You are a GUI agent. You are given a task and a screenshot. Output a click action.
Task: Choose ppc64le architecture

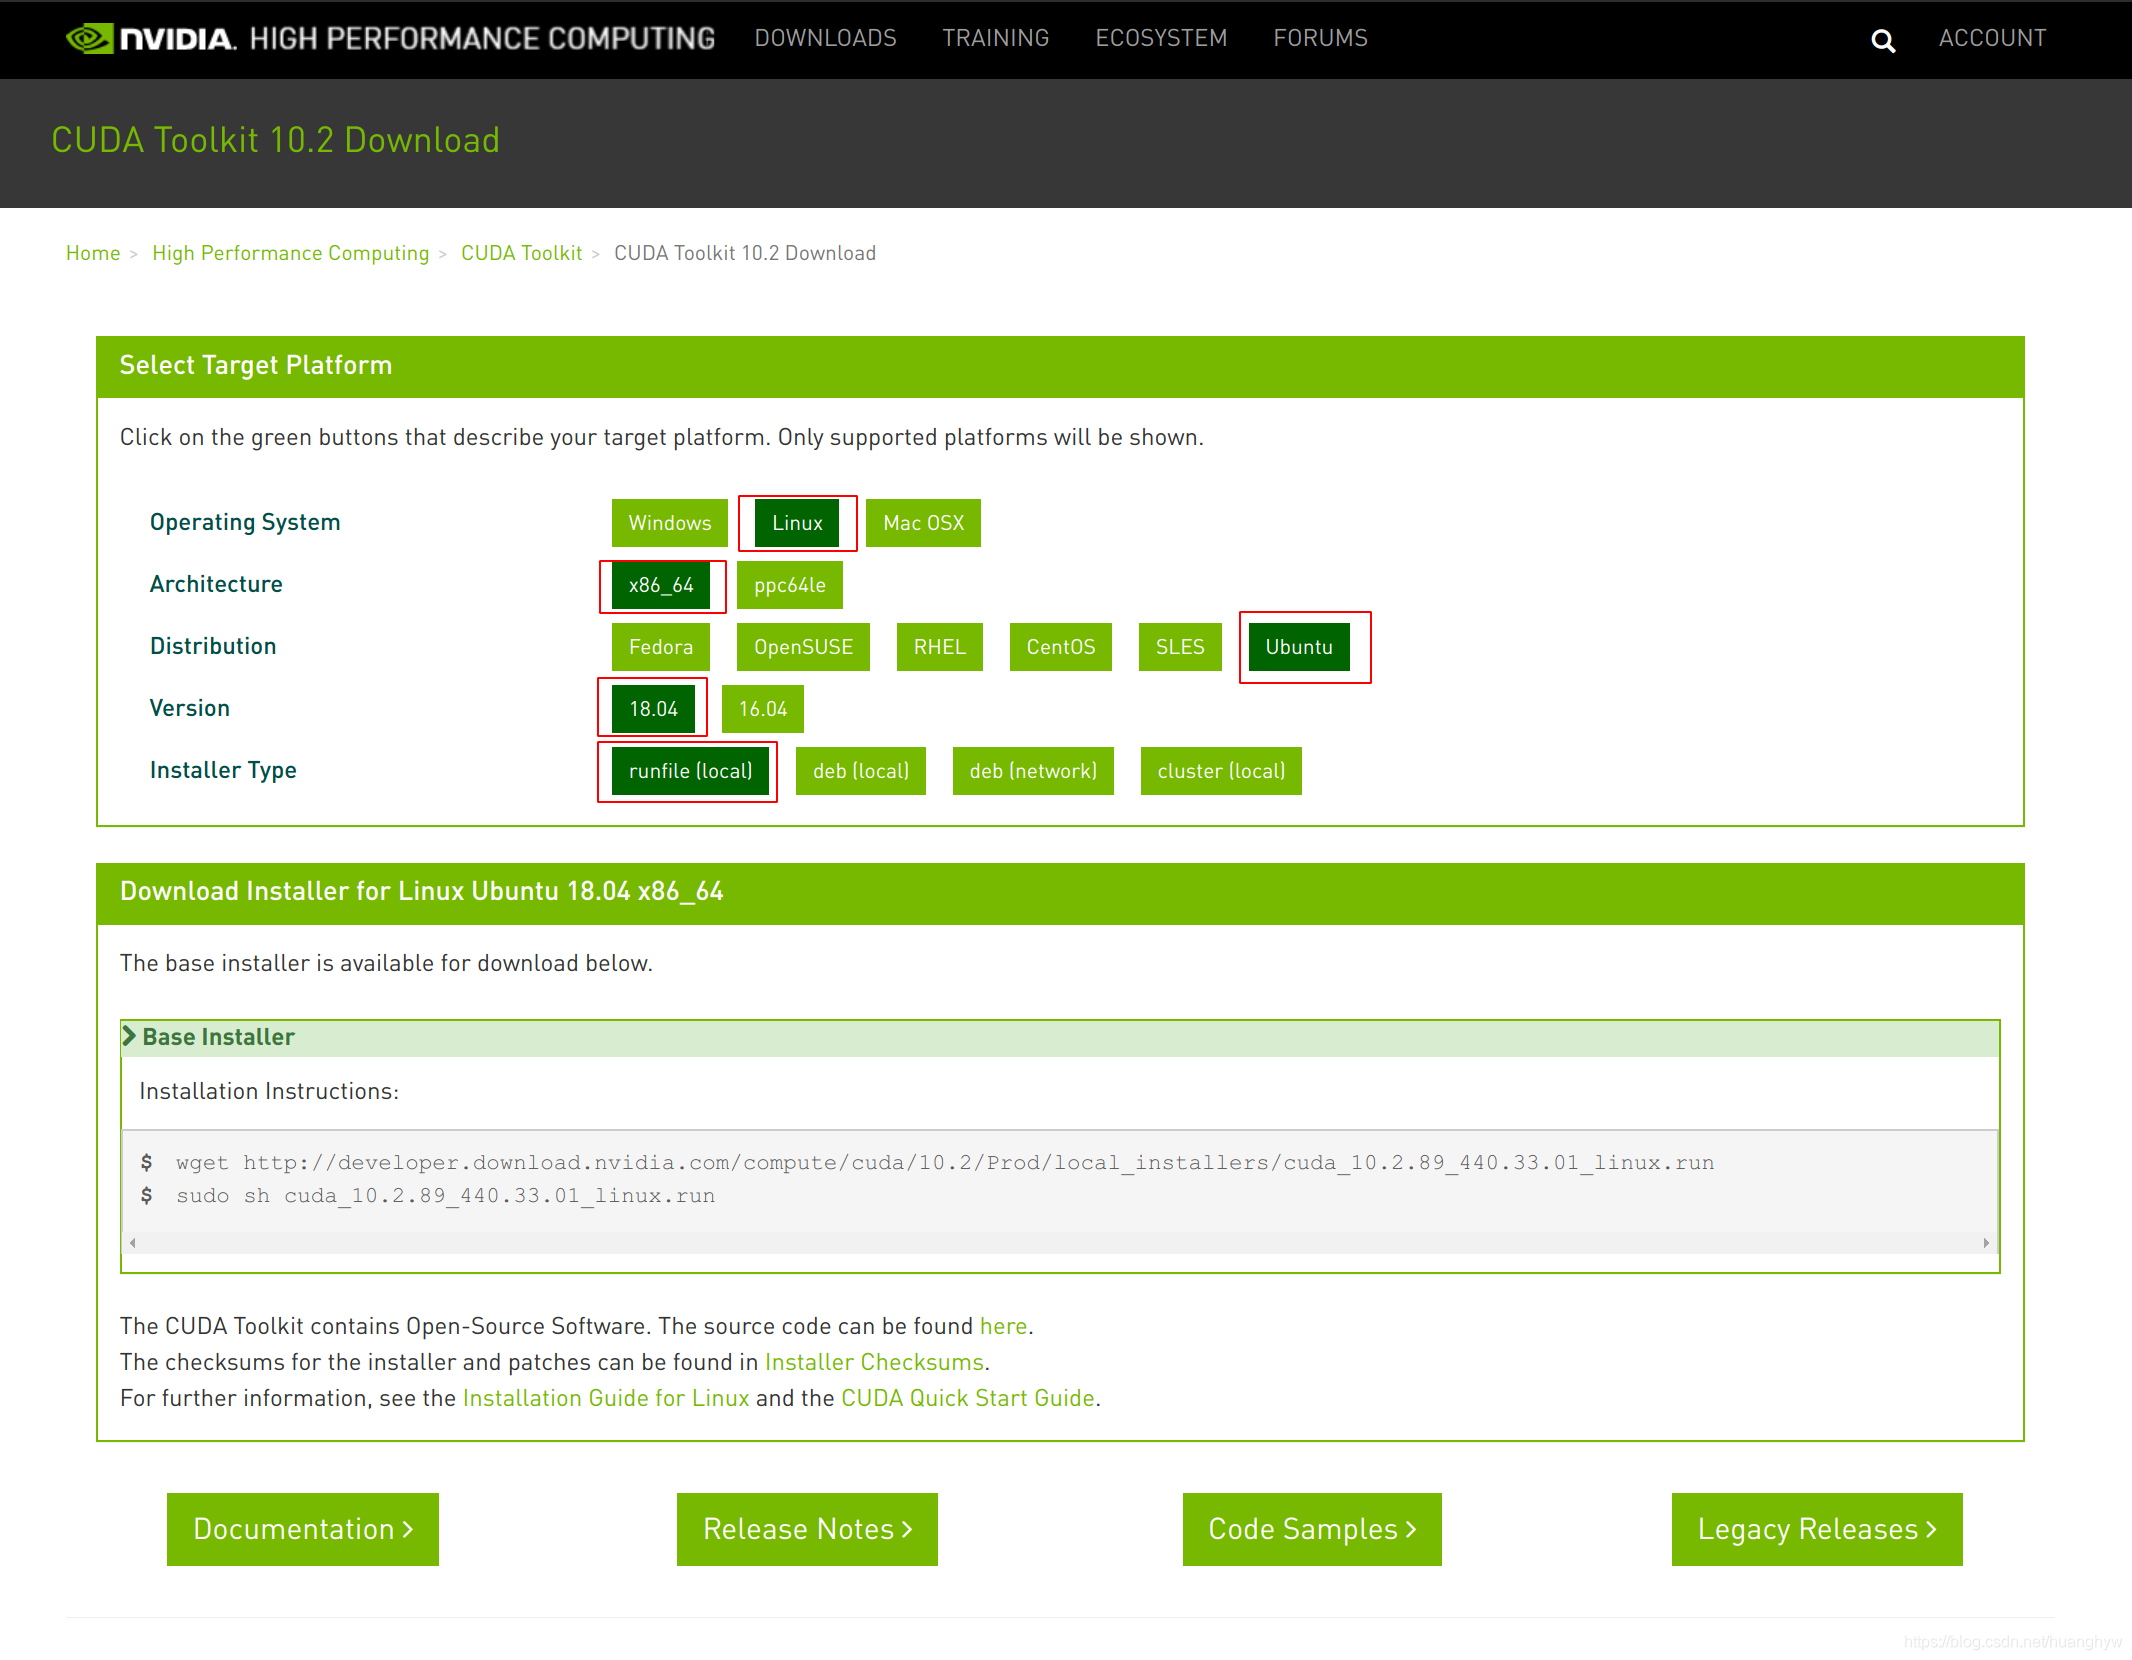point(789,585)
